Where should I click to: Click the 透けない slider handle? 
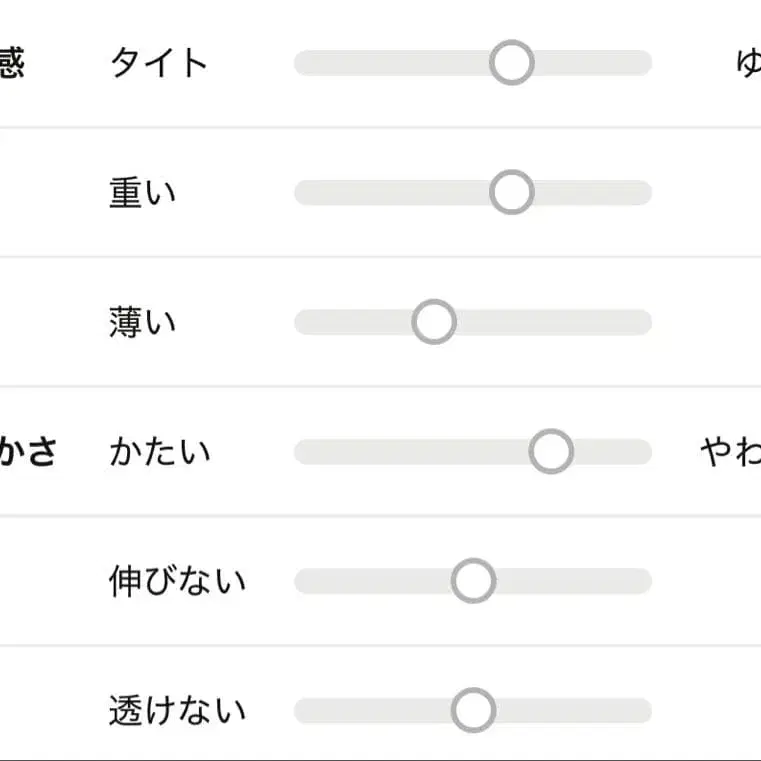click(473, 711)
